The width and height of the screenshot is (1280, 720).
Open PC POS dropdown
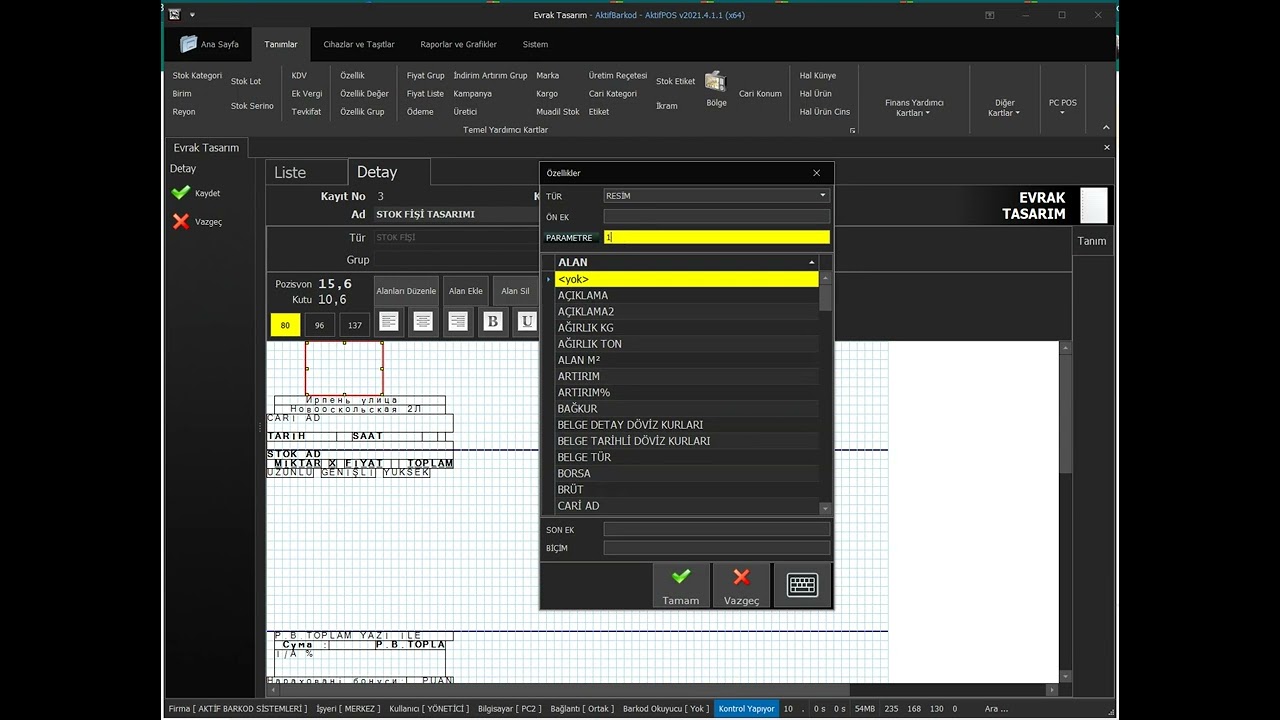click(1062, 107)
